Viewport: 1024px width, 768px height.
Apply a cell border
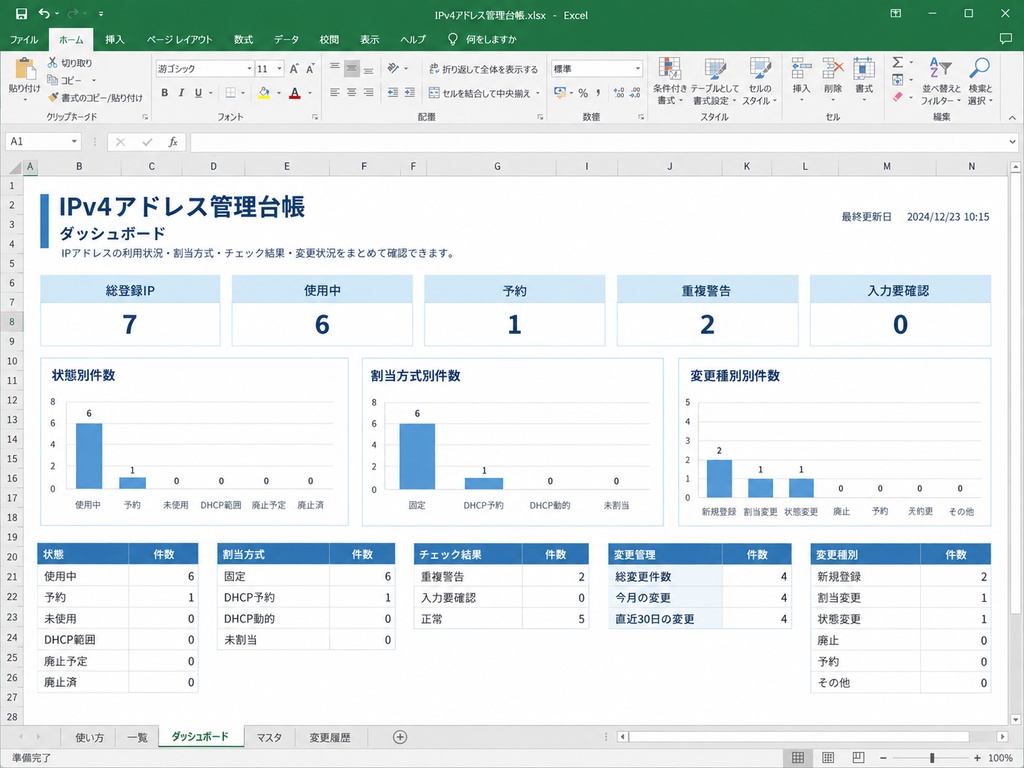[231, 93]
